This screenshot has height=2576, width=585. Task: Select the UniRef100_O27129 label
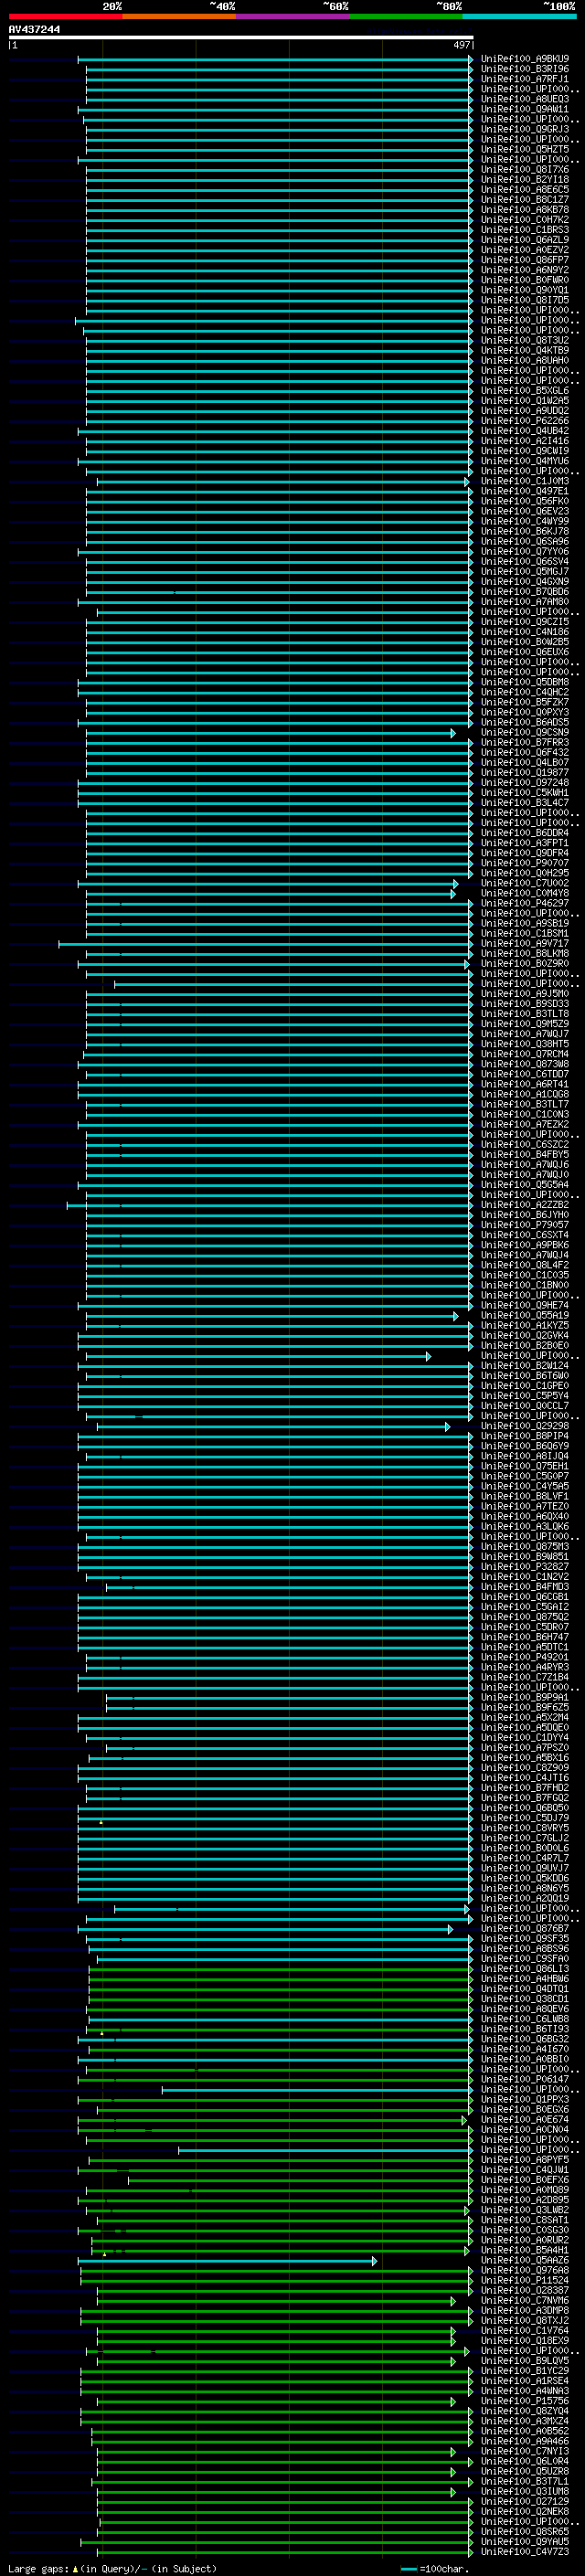coord(525,2501)
